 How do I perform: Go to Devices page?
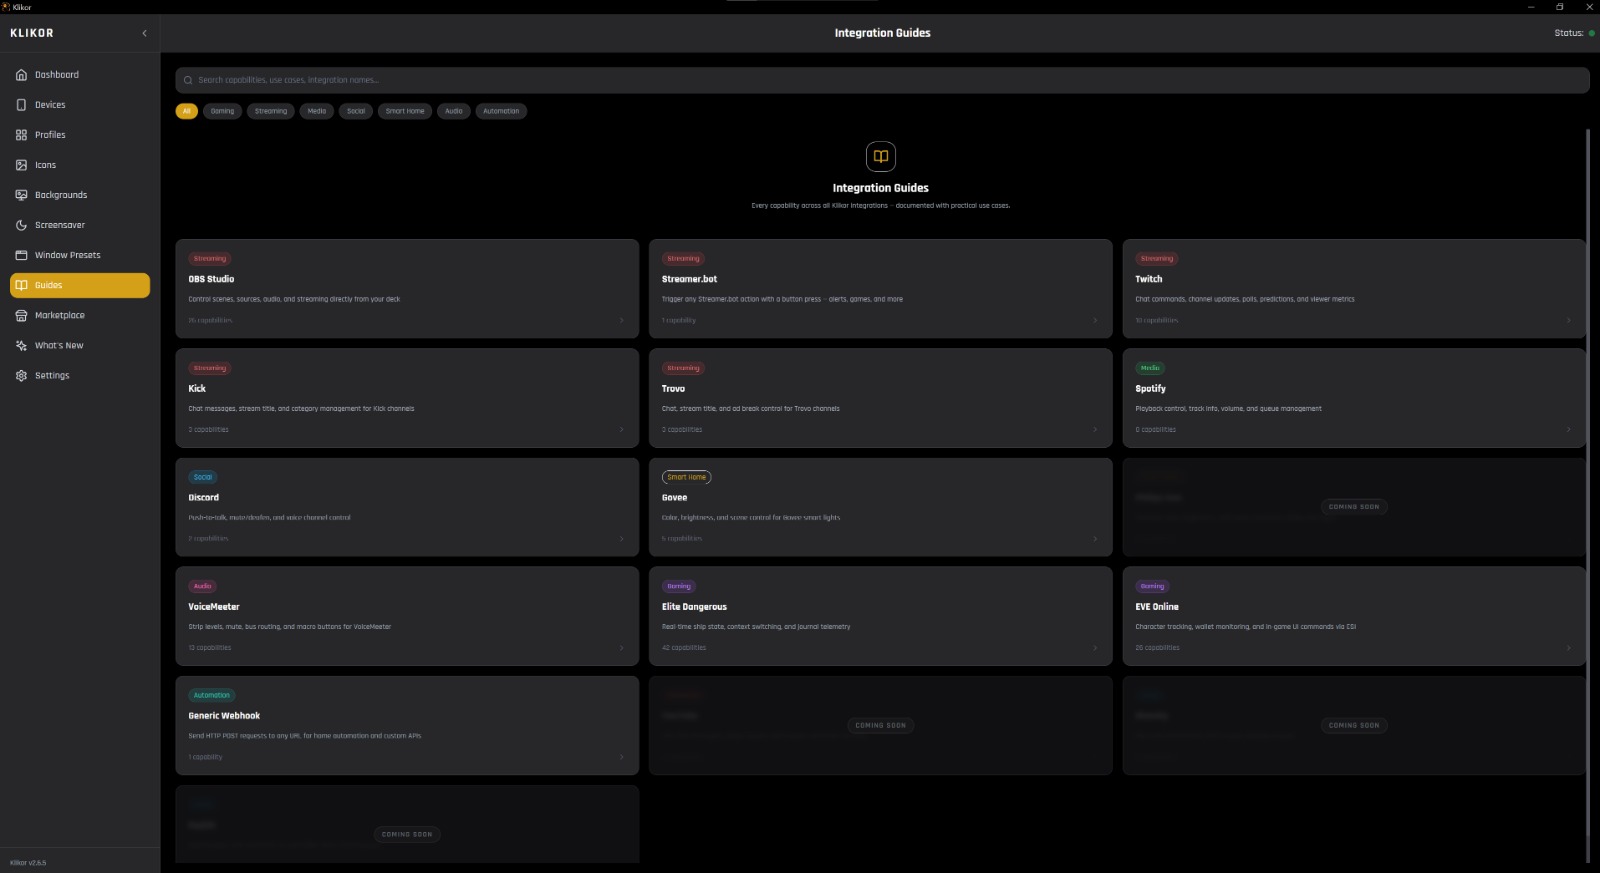[x=80, y=105]
